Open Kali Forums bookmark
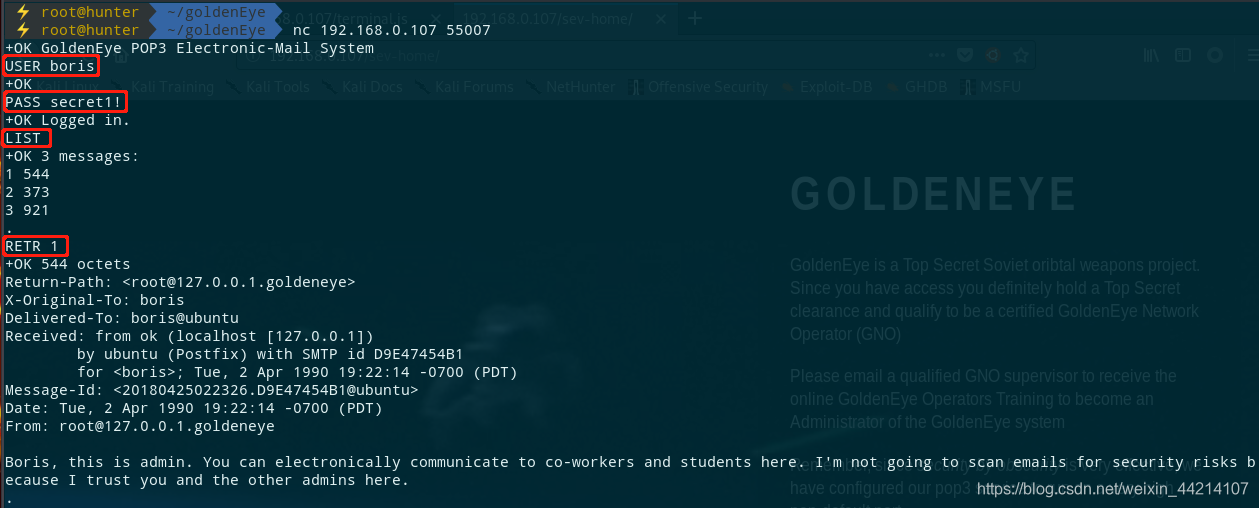This screenshot has width=1259, height=508. point(465,87)
